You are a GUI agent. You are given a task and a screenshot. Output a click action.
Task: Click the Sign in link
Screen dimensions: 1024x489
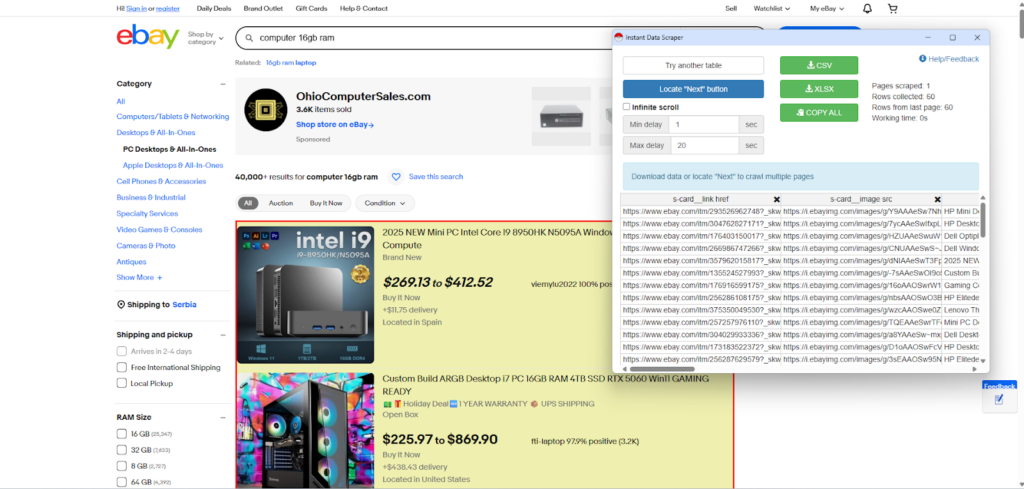pyautogui.click(x=136, y=8)
